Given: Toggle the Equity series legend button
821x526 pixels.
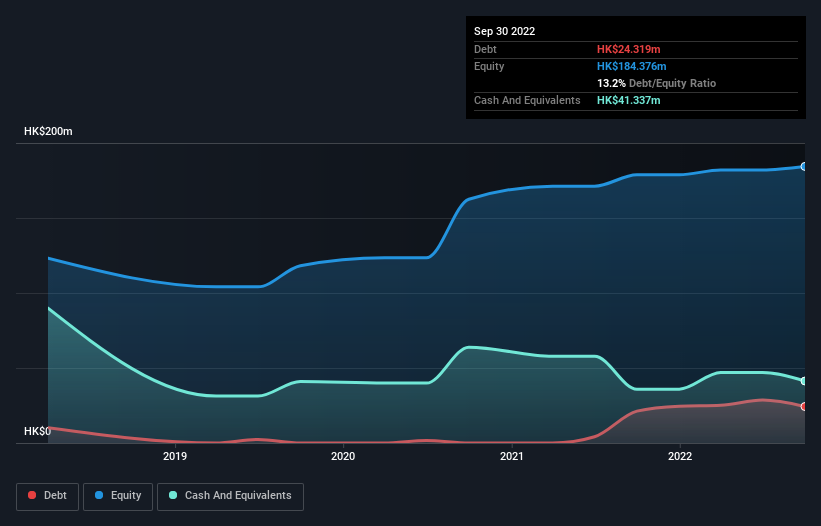Looking at the screenshot, I should (x=118, y=496).
